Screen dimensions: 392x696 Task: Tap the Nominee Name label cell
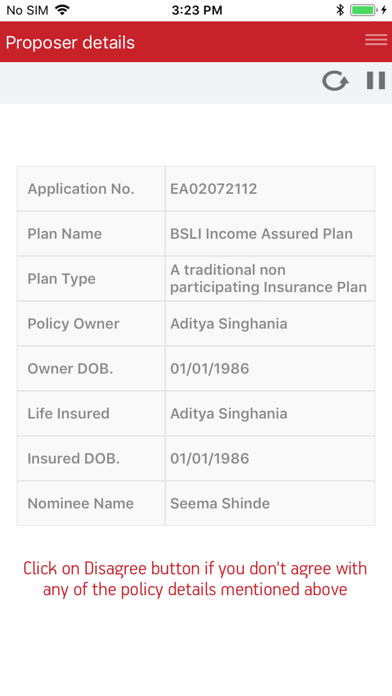[x=91, y=503]
